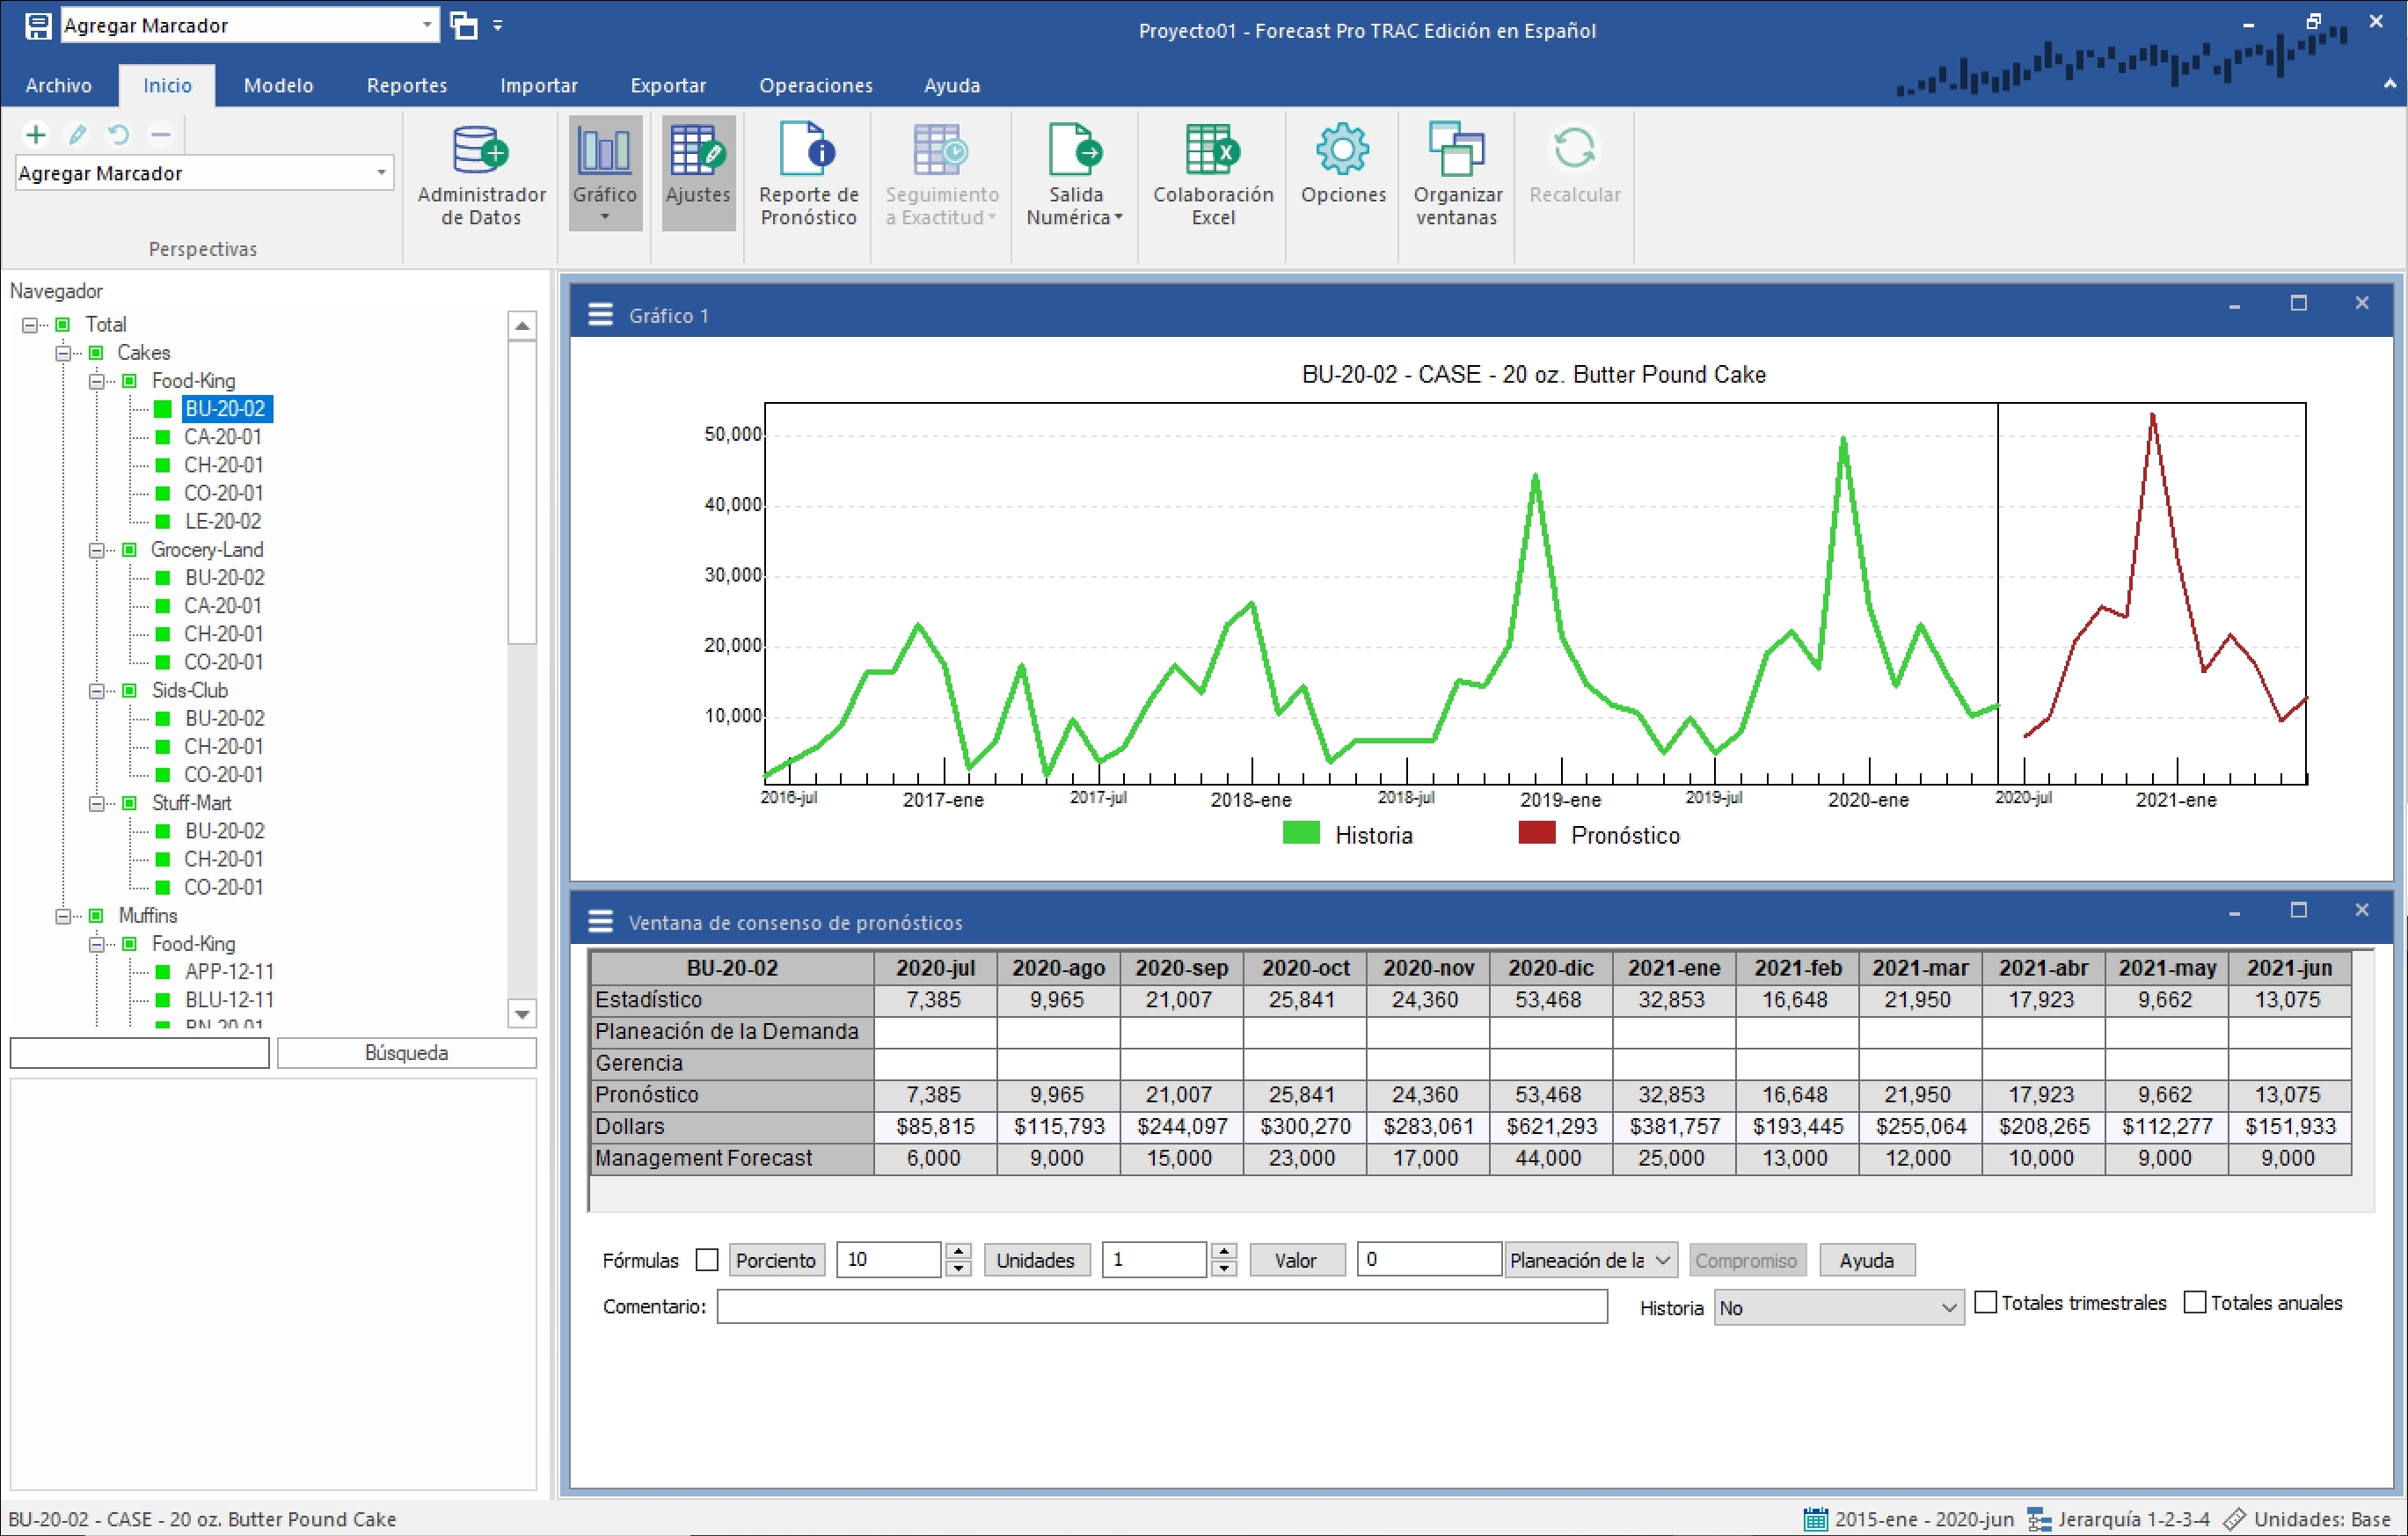Click the Porciento button

pyautogui.click(x=775, y=1260)
